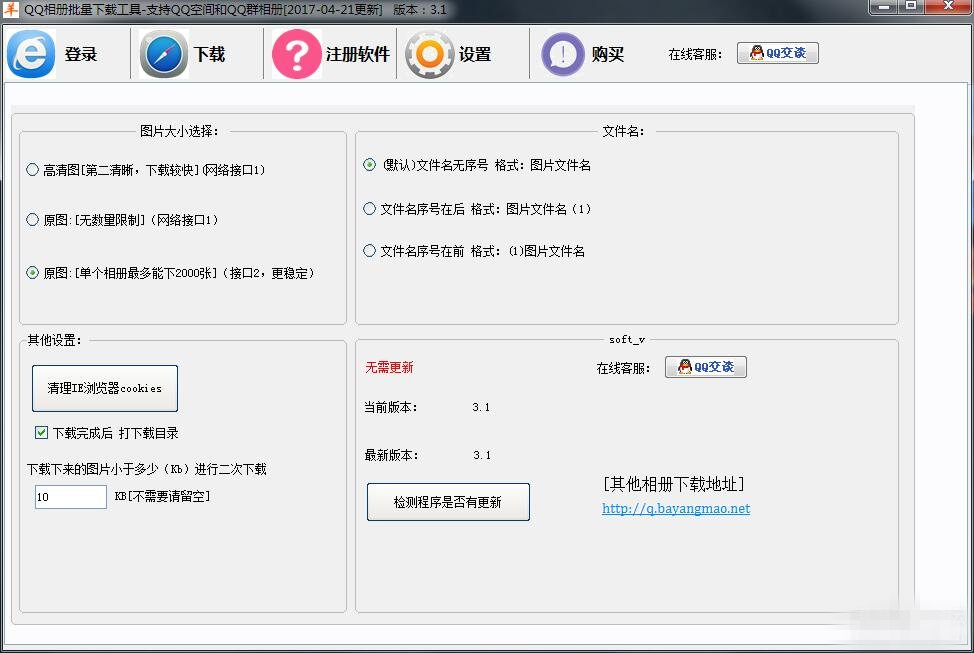The height and width of the screenshot is (653, 974).
Task: Open the q.bayangmao.net link
Action: coord(676,508)
